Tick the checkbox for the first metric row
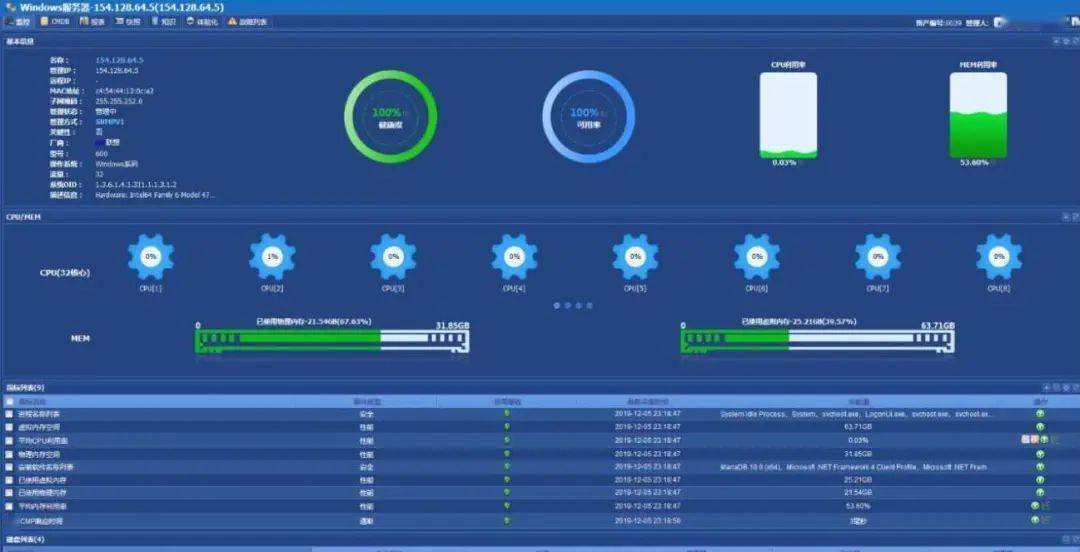The width and height of the screenshot is (1080, 552). coord(10,414)
